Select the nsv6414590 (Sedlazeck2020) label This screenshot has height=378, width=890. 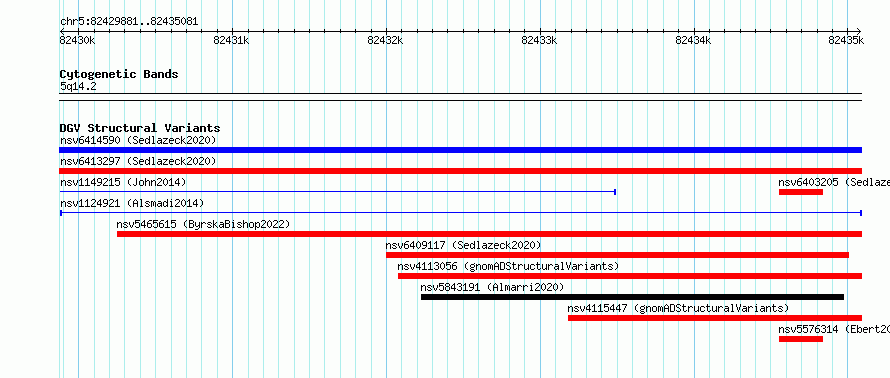click(138, 140)
